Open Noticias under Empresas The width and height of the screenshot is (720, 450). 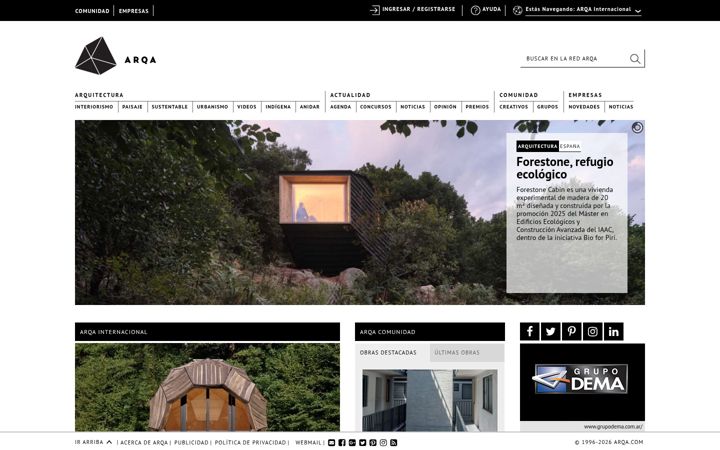pos(621,107)
